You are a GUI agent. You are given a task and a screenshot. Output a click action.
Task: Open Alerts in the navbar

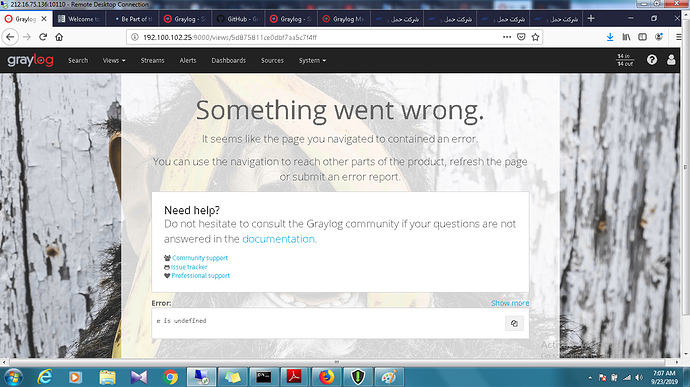[188, 60]
